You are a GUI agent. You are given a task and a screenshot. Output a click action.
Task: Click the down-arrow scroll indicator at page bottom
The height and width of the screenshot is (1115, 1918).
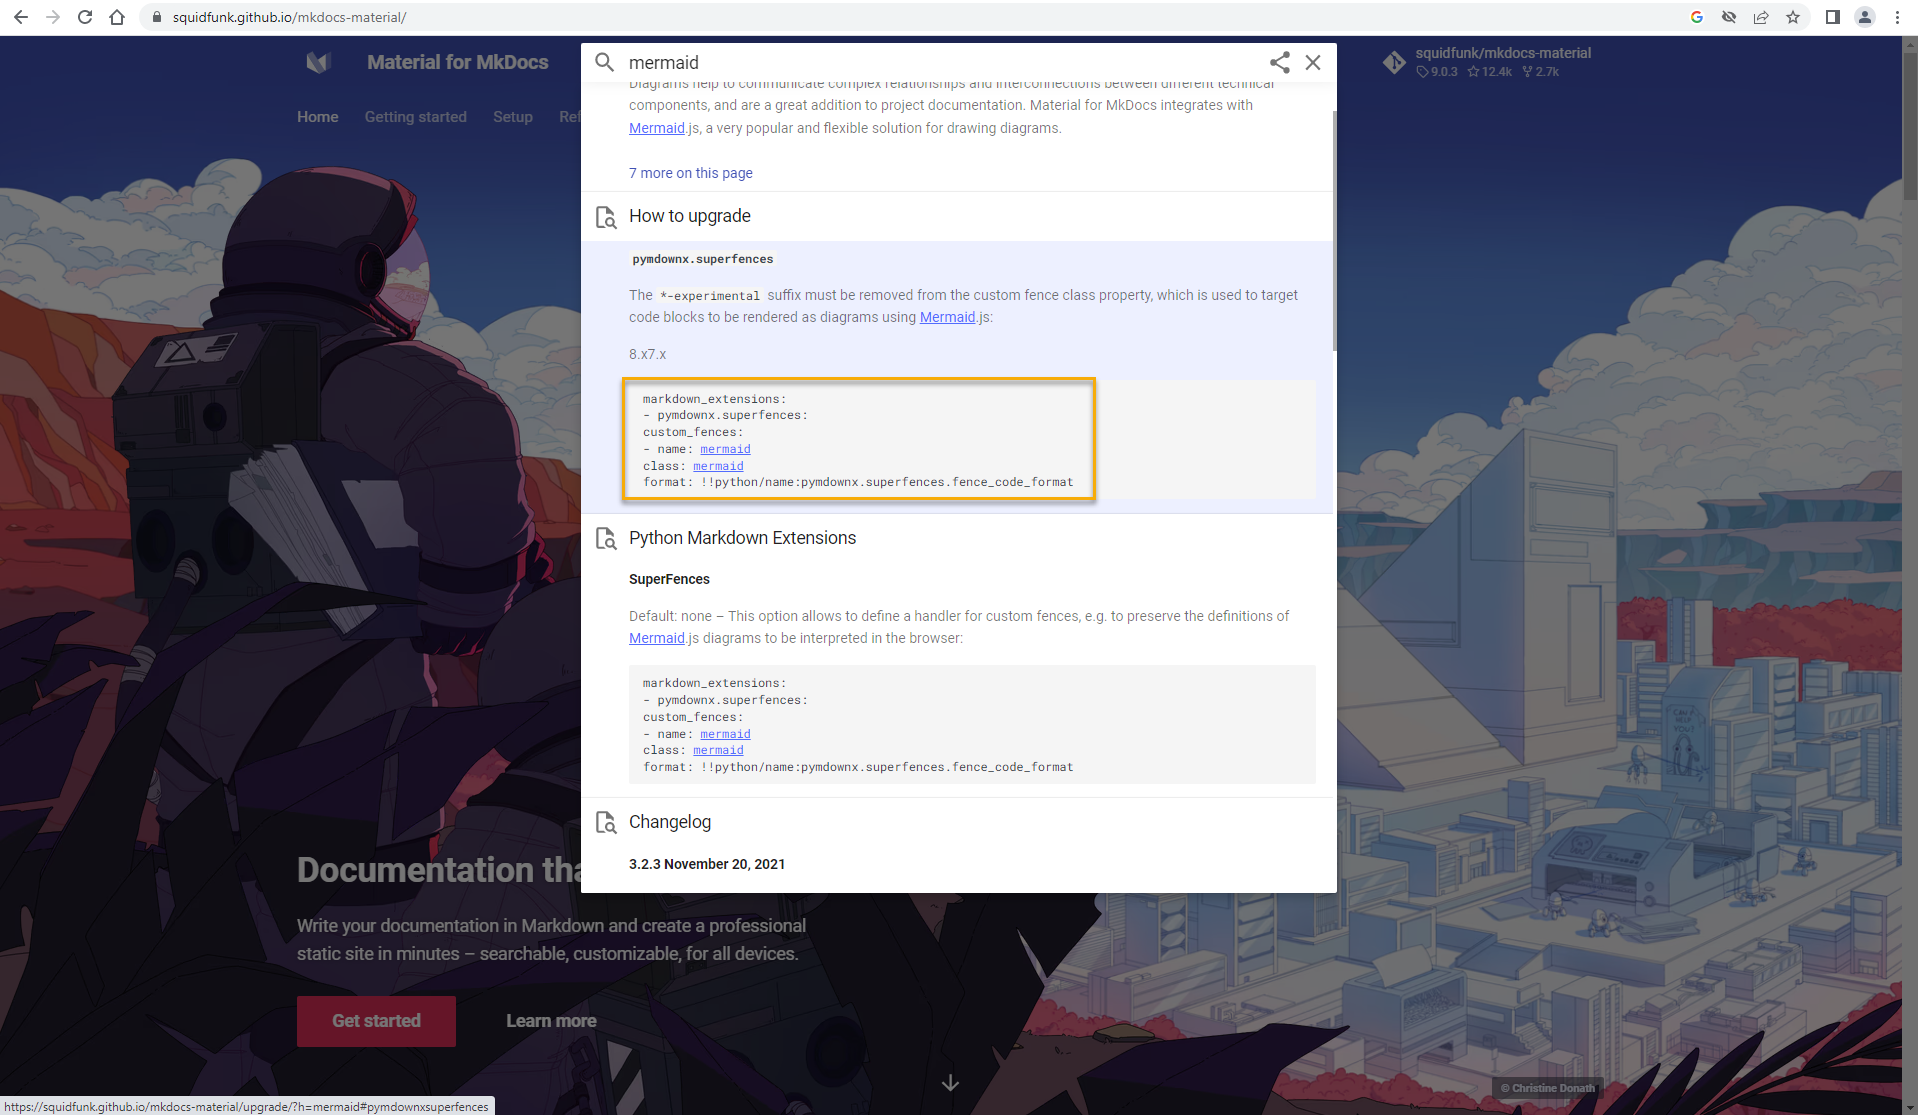pos(948,1083)
